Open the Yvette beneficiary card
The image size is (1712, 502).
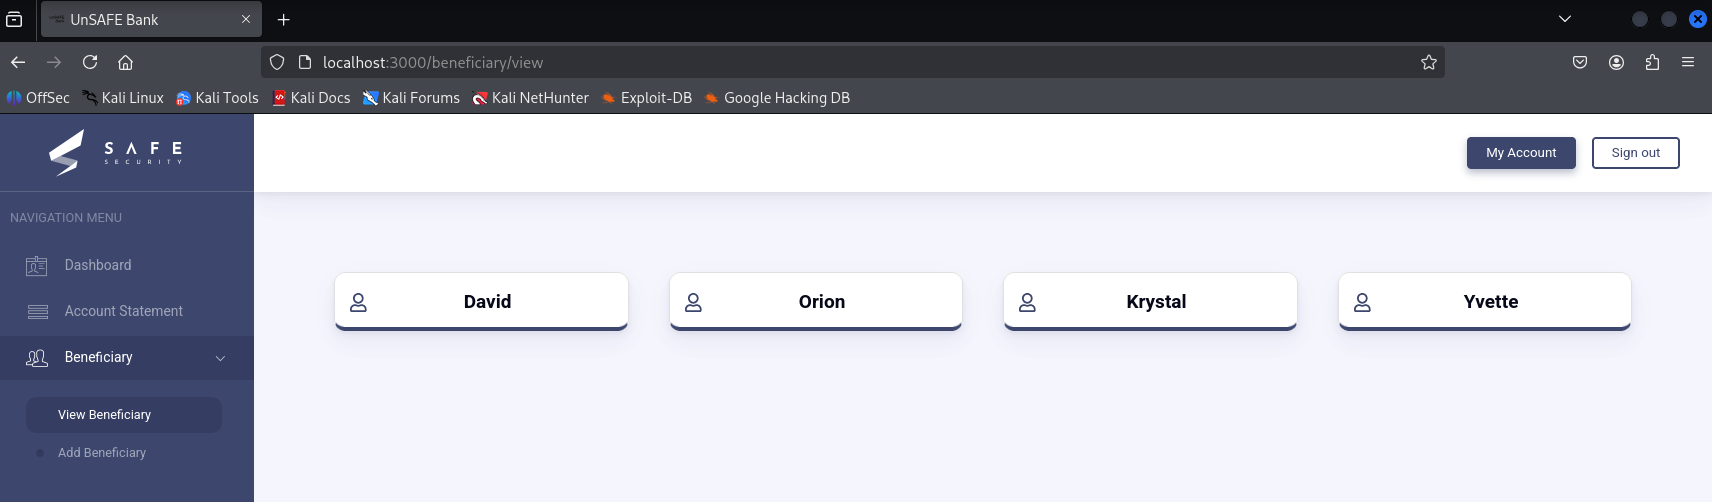pos(1485,301)
